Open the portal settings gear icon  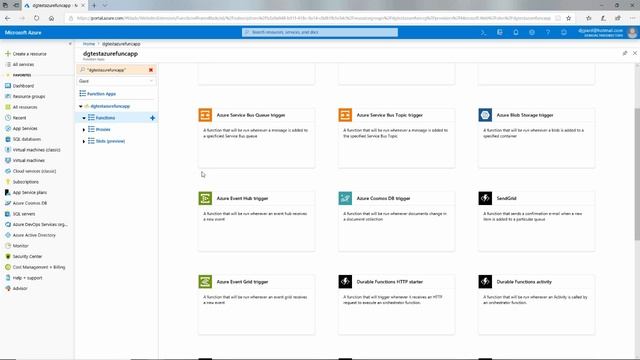pos(532,32)
